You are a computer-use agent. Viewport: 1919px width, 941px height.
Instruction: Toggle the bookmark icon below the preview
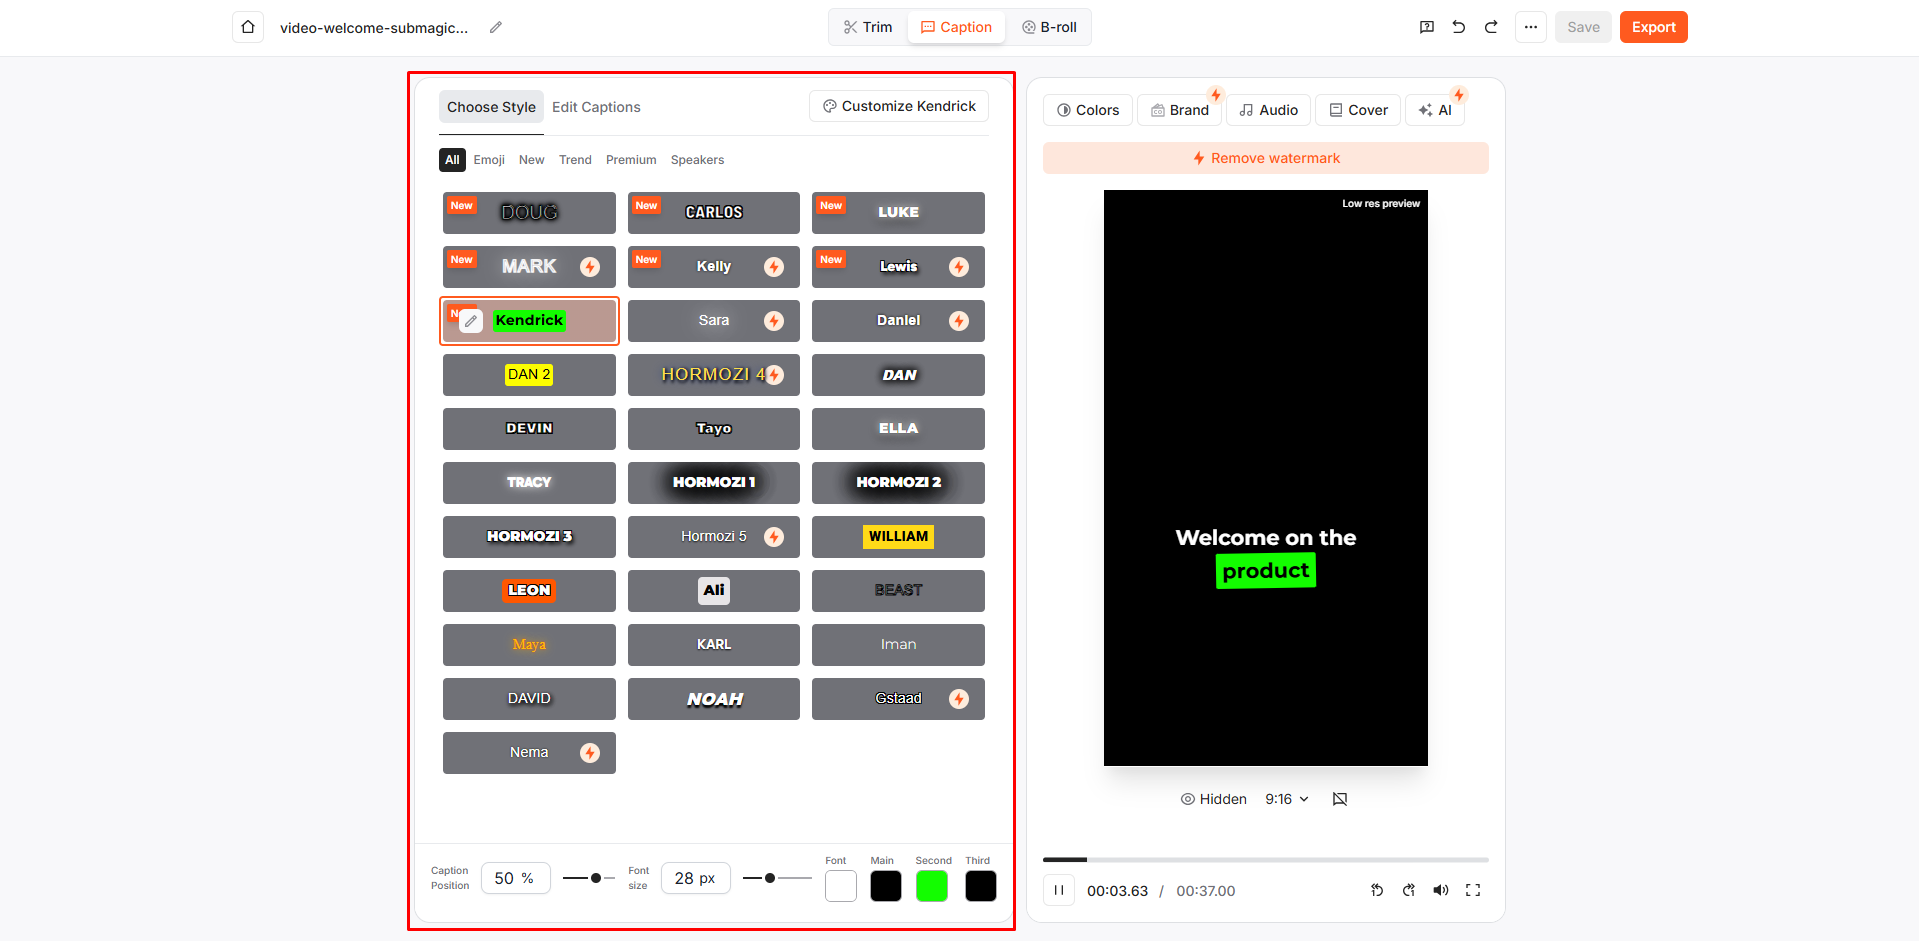(1340, 798)
